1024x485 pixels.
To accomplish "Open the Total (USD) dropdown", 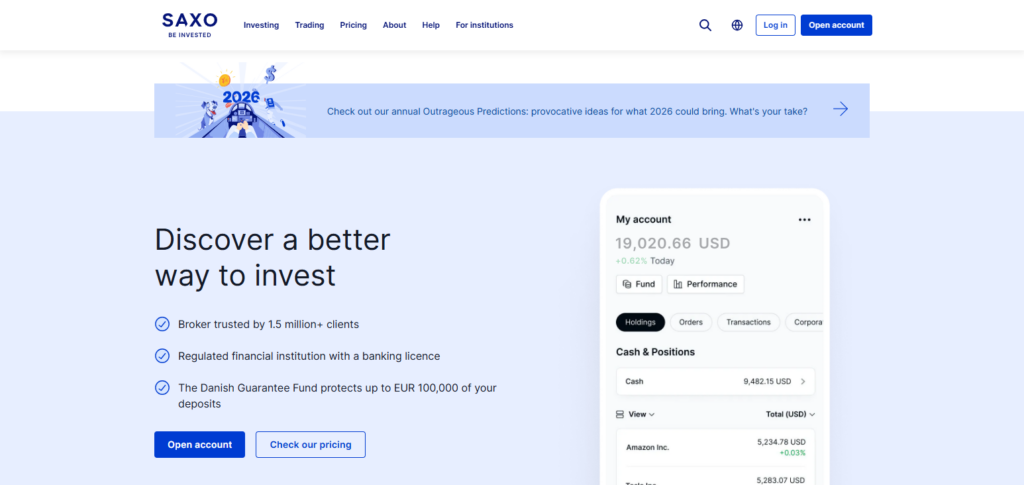I will pyautogui.click(x=790, y=414).
